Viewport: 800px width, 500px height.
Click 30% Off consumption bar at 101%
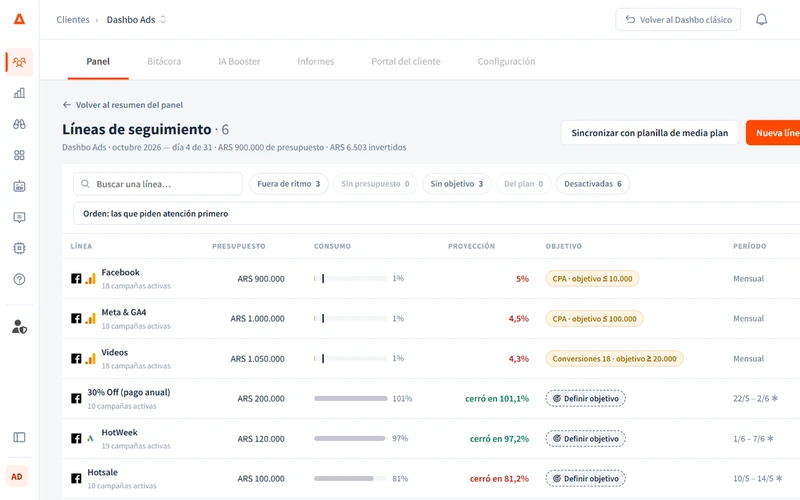tap(351, 398)
